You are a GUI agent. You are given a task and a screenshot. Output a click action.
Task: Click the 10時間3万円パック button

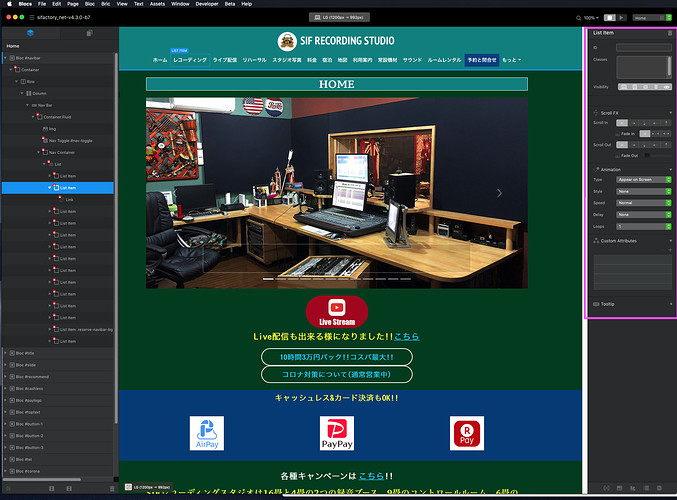click(337, 357)
